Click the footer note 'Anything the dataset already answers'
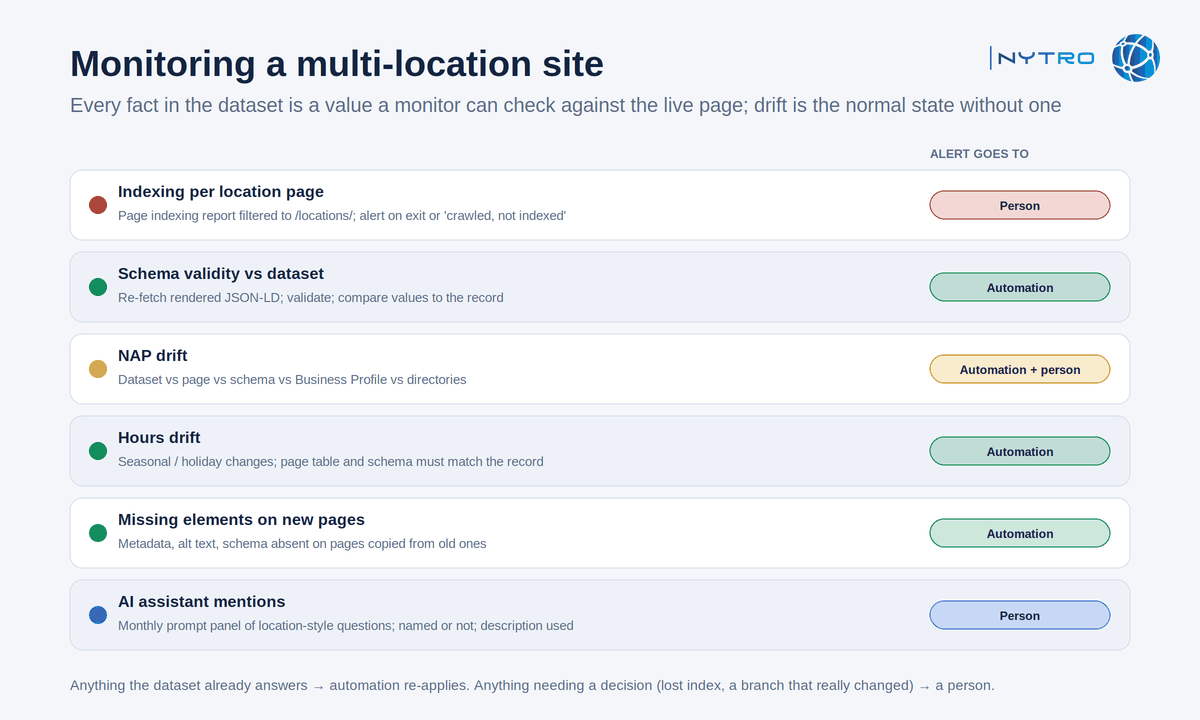The image size is (1200, 720). point(532,686)
